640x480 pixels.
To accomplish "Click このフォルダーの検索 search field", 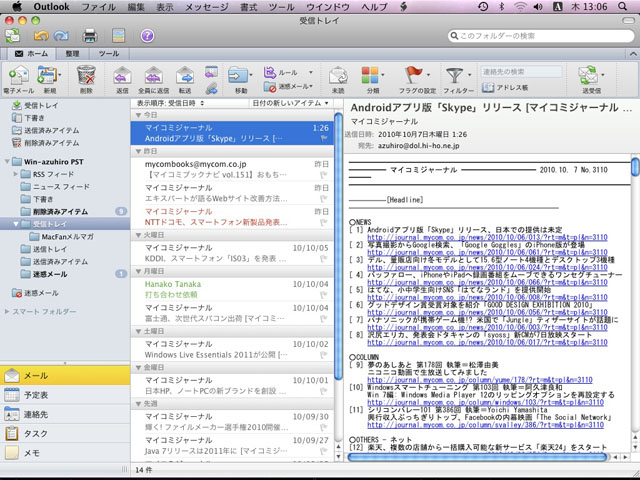I will point(541,36).
